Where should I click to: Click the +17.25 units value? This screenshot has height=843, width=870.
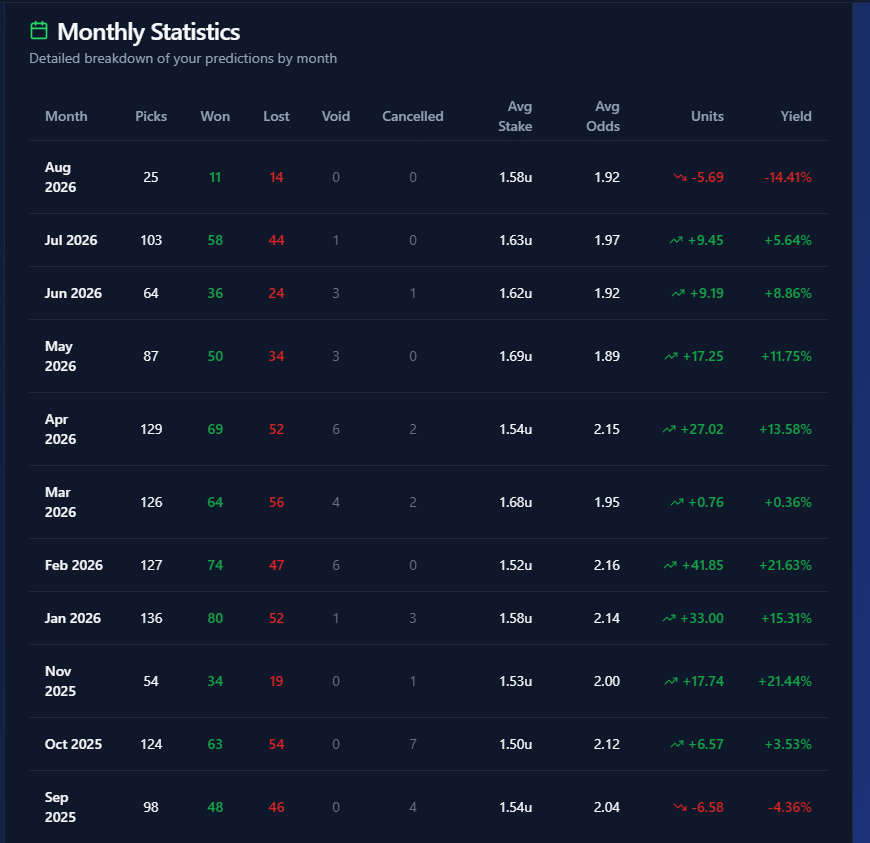pyautogui.click(x=703, y=356)
